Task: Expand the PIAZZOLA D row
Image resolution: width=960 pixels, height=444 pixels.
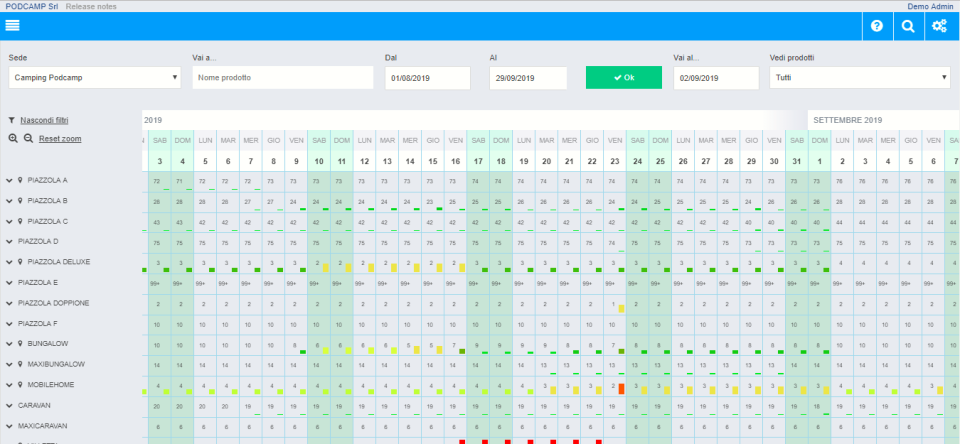Action: click(x=9, y=241)
